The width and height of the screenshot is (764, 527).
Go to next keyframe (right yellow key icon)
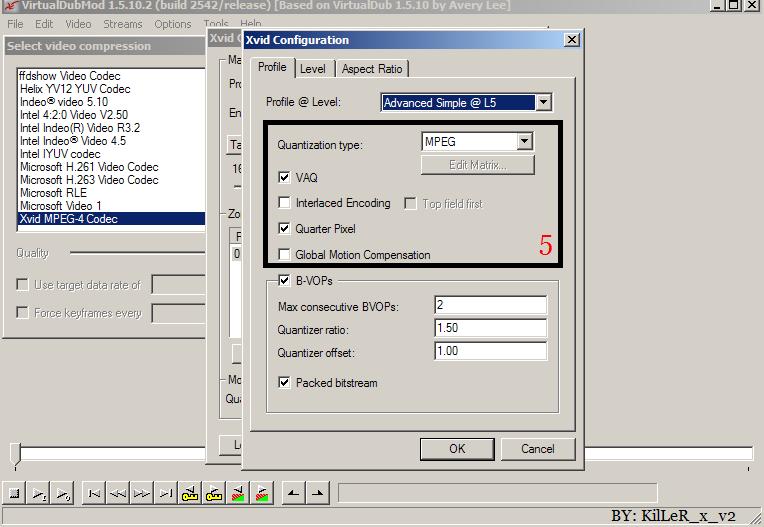(x=214, y=493)
